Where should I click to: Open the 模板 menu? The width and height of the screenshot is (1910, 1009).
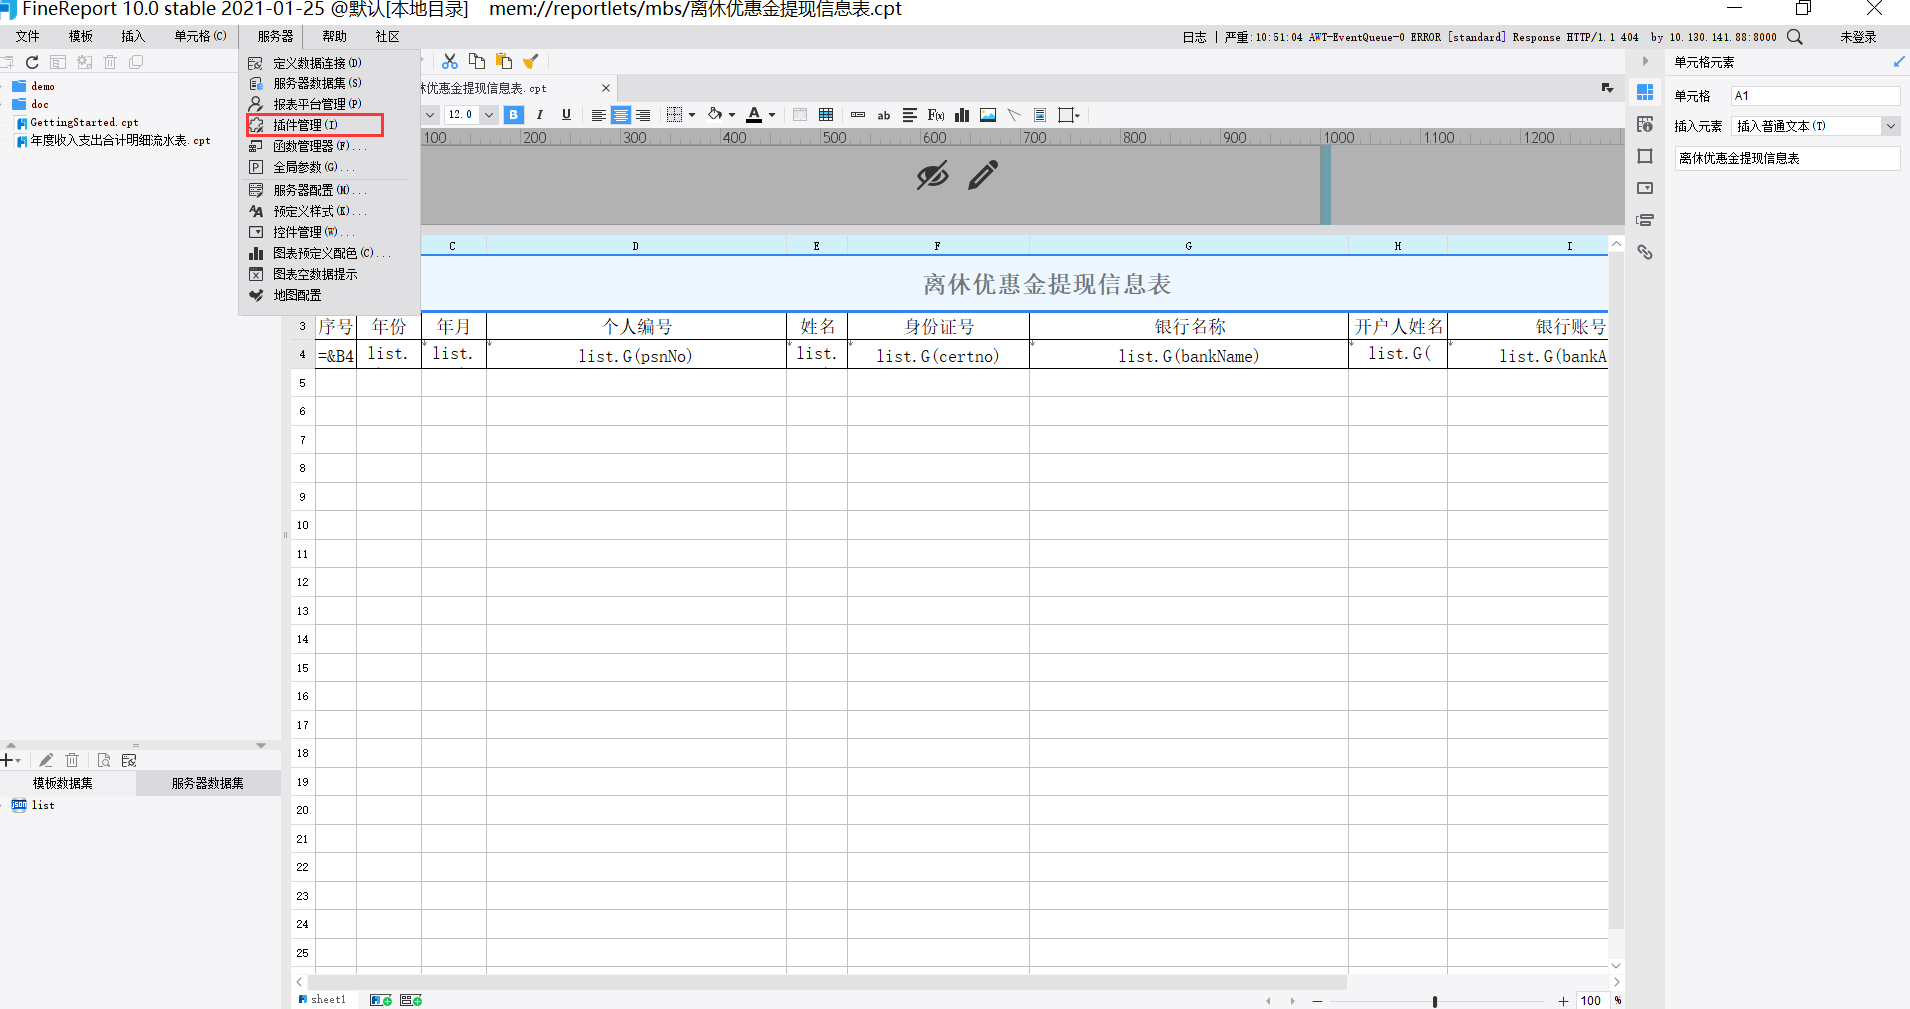point(80,37)
